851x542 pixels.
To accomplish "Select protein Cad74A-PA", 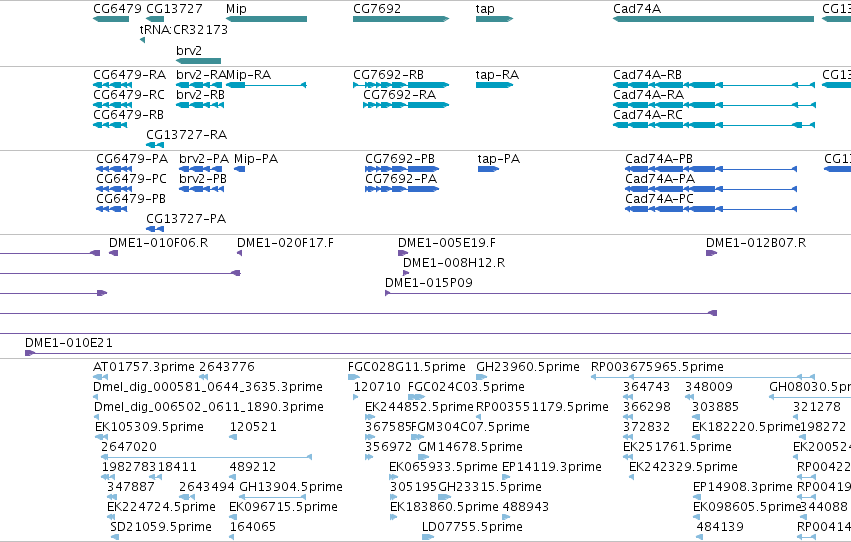I will pyautogui.click(x=711, y=189).
